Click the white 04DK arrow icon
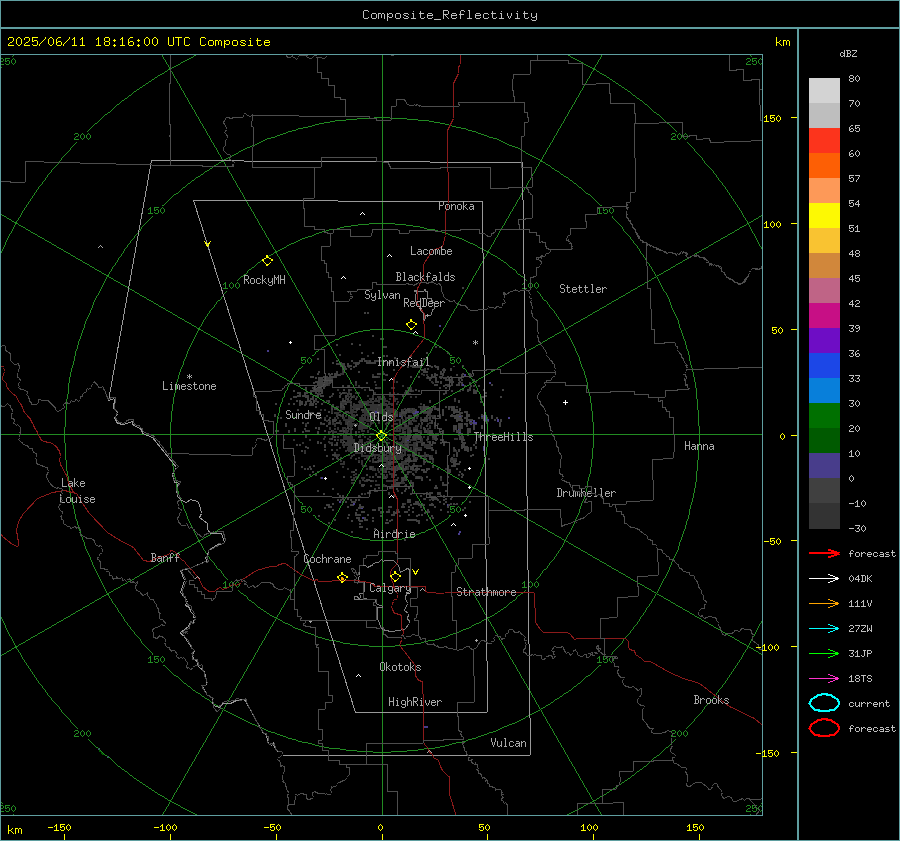The height and width of the screenshot is (841, 900). 824,578
